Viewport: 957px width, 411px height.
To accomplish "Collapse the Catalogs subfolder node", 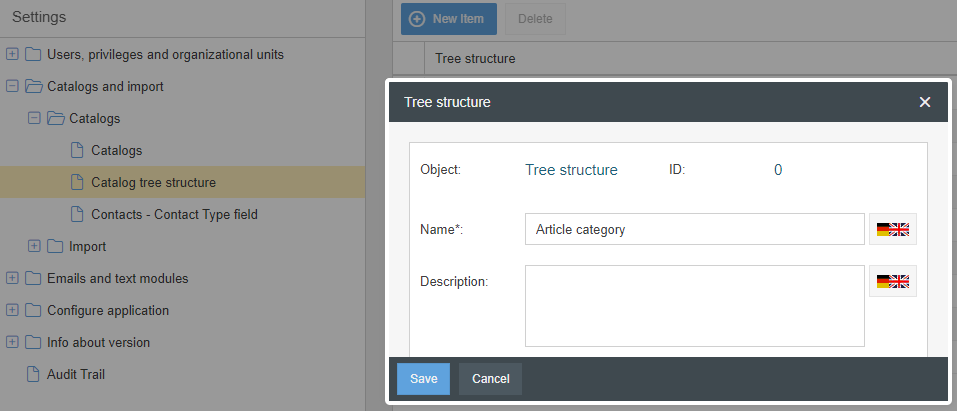I will (x=34, y=118).
